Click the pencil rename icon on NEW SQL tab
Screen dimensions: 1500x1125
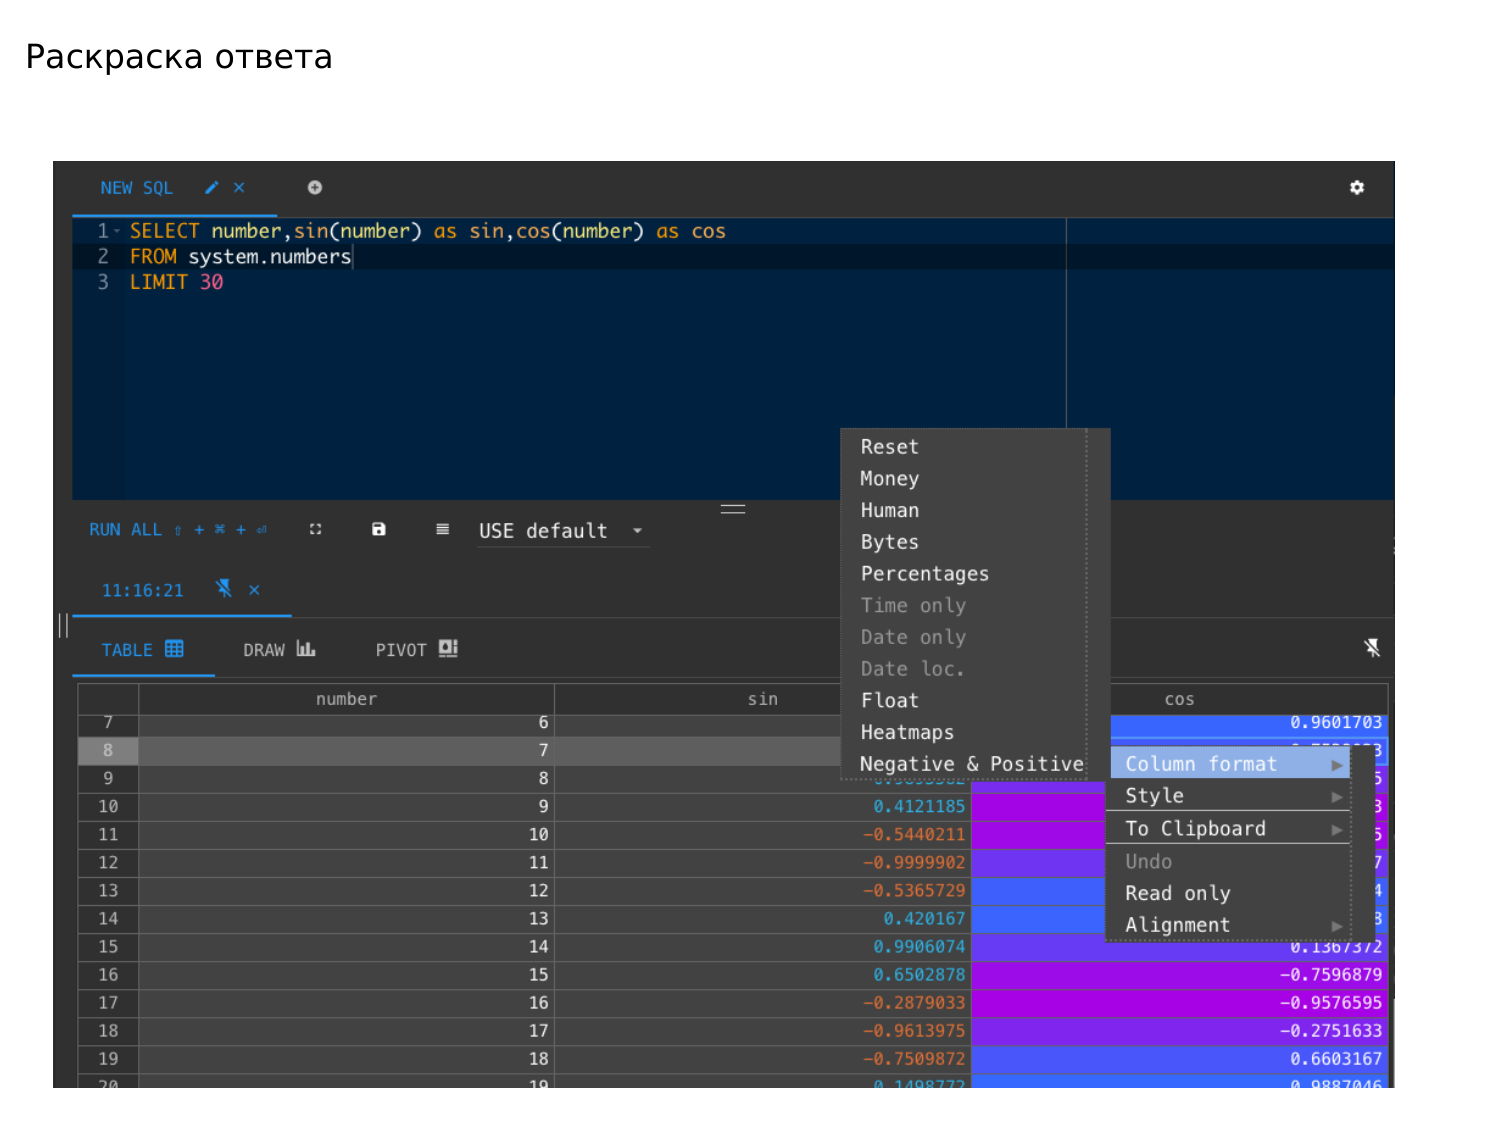pos(211,188)
